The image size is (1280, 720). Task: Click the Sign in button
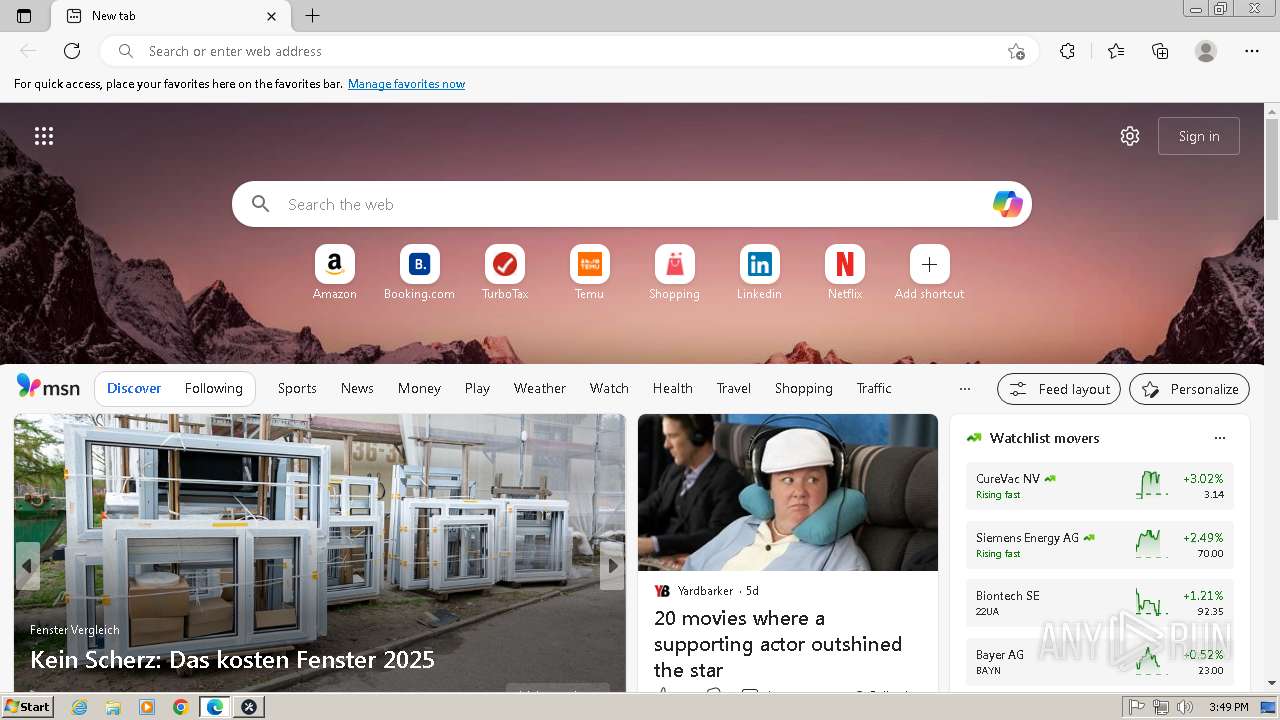coord(1199,136)
